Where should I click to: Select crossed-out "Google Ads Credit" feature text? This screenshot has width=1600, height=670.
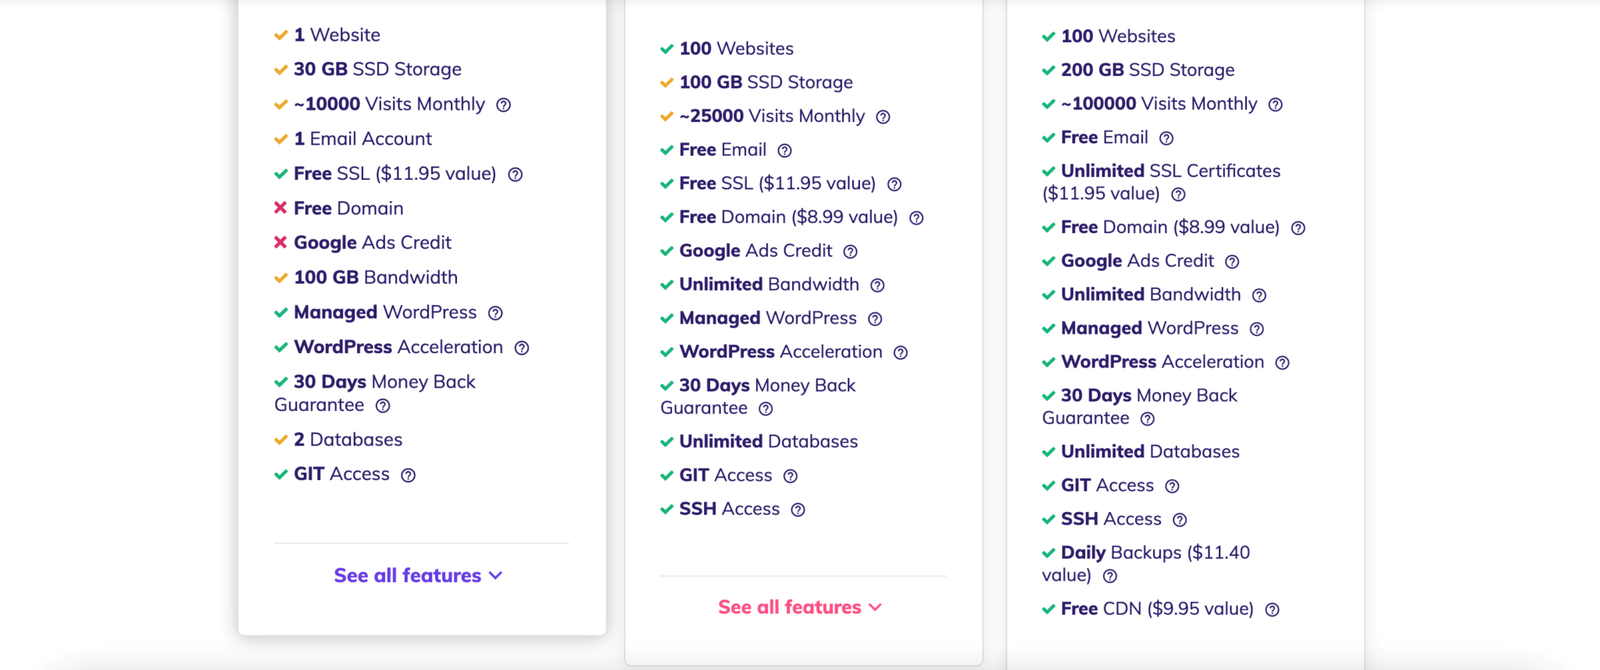372,243
